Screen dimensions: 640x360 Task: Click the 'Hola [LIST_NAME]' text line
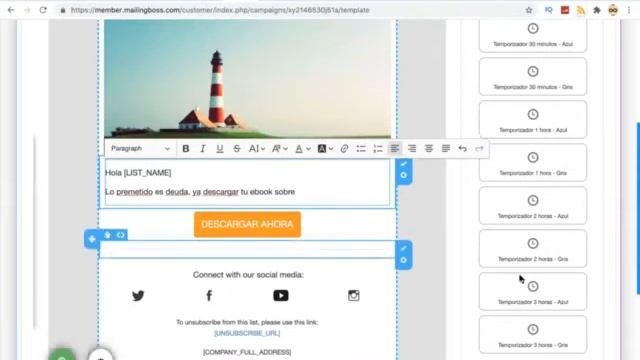point(138,173)
